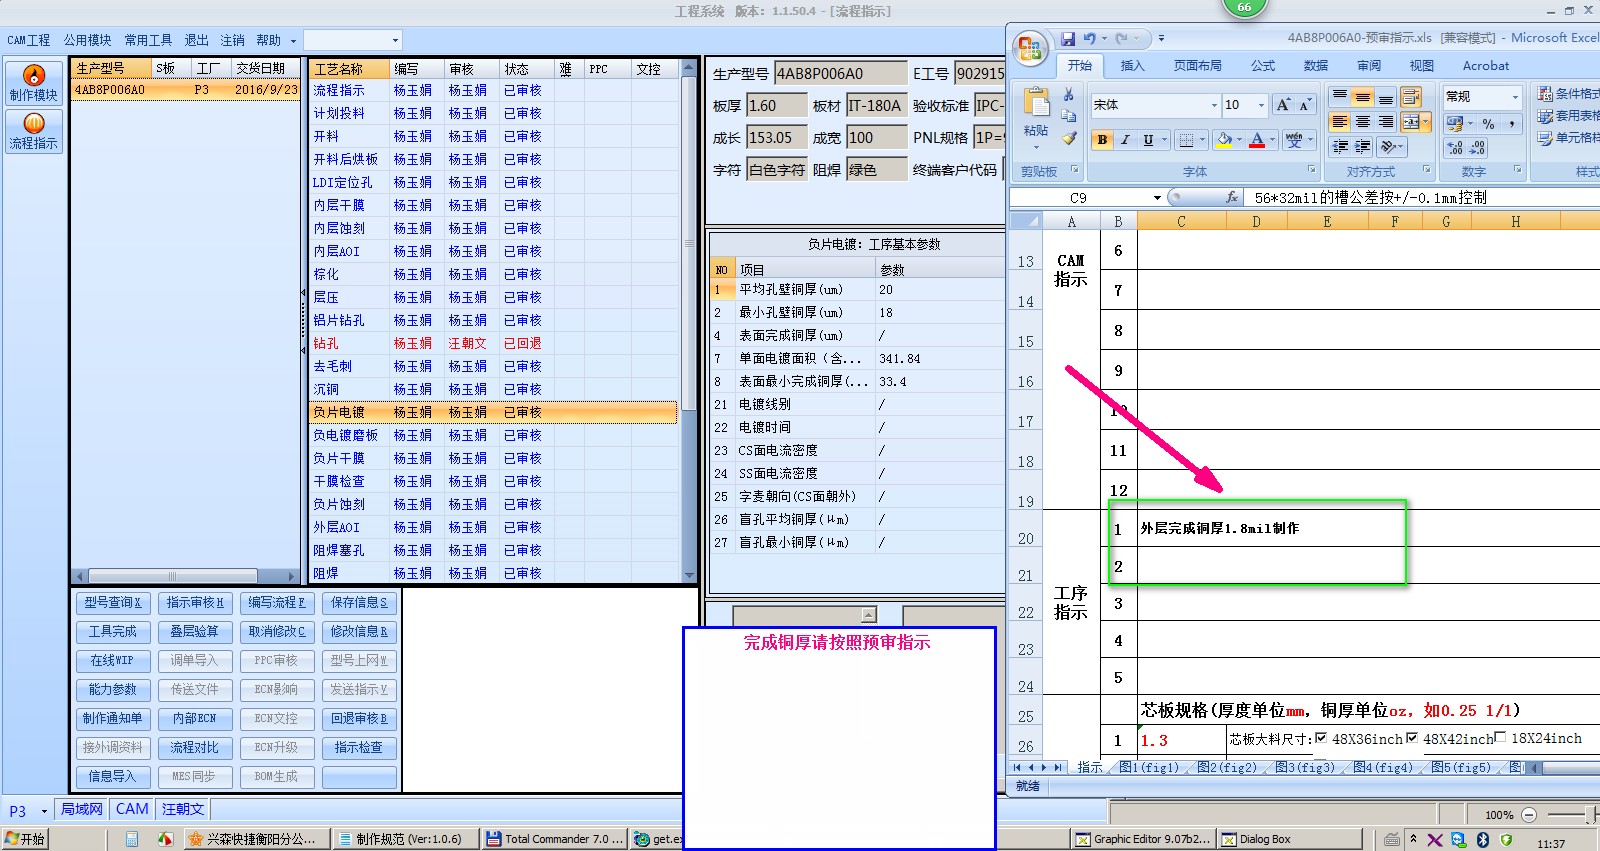Open the 宋体 font name dropdown
1600x851 pixels.
1214,105
